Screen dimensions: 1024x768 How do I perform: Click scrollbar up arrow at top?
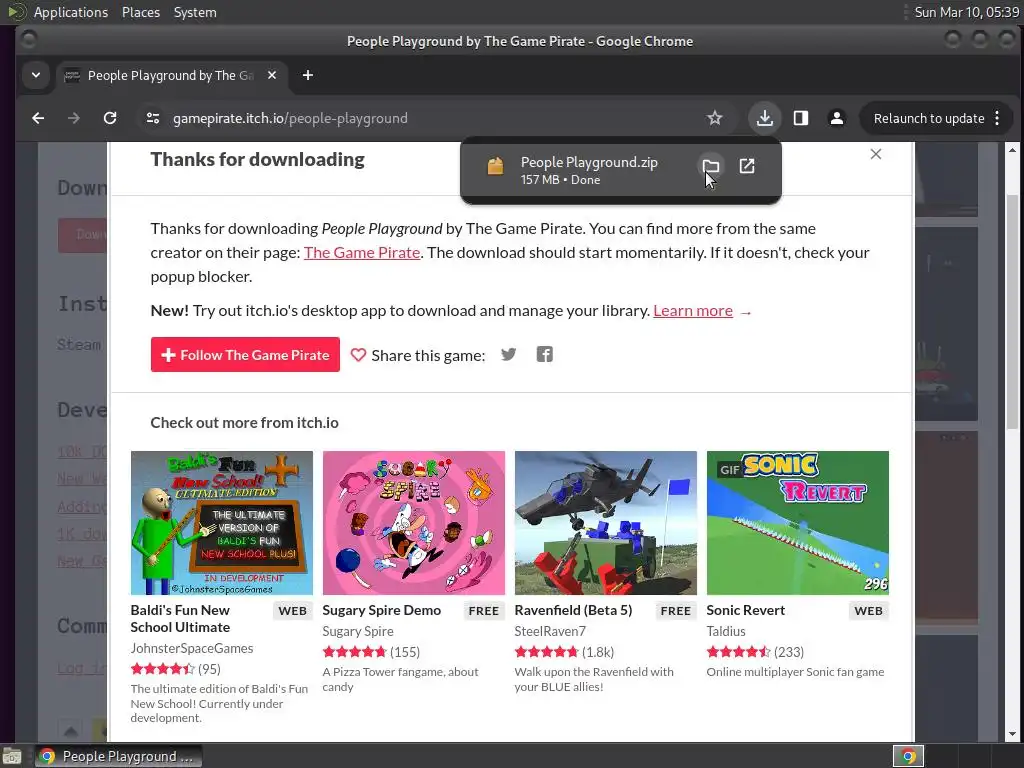[1012, 150]
